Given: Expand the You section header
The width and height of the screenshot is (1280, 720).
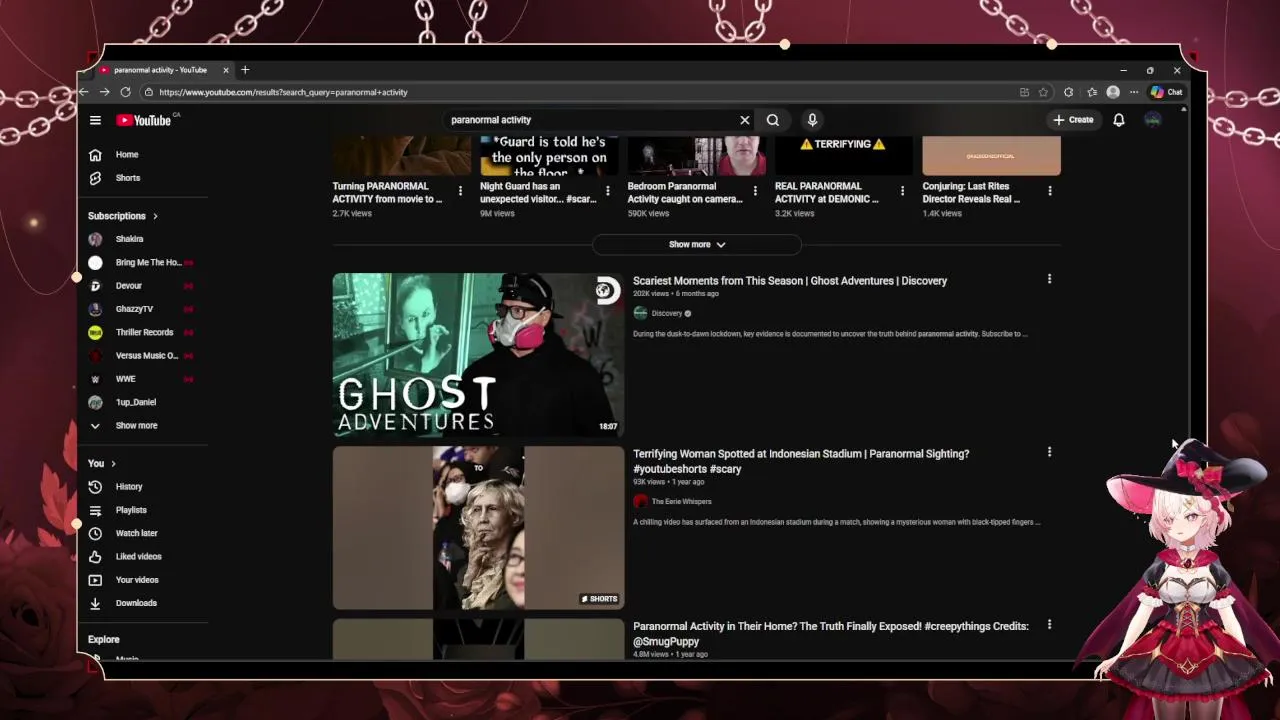Looking at the screenshot, I should (x=102, y=464).
